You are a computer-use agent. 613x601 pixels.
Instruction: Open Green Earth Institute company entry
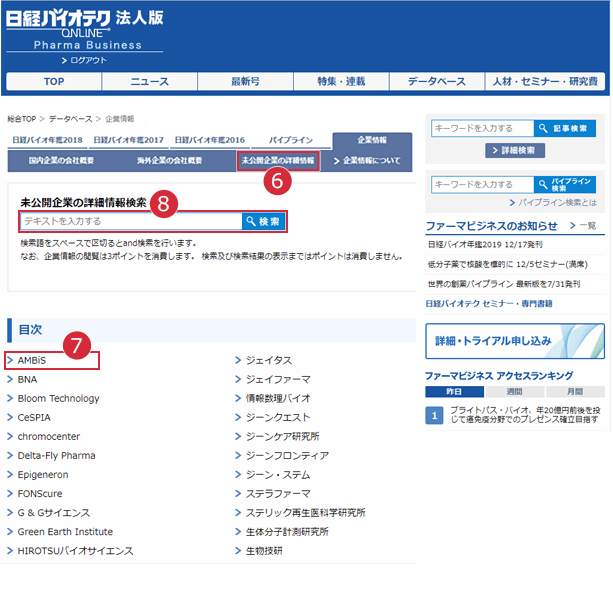[65, 532]
